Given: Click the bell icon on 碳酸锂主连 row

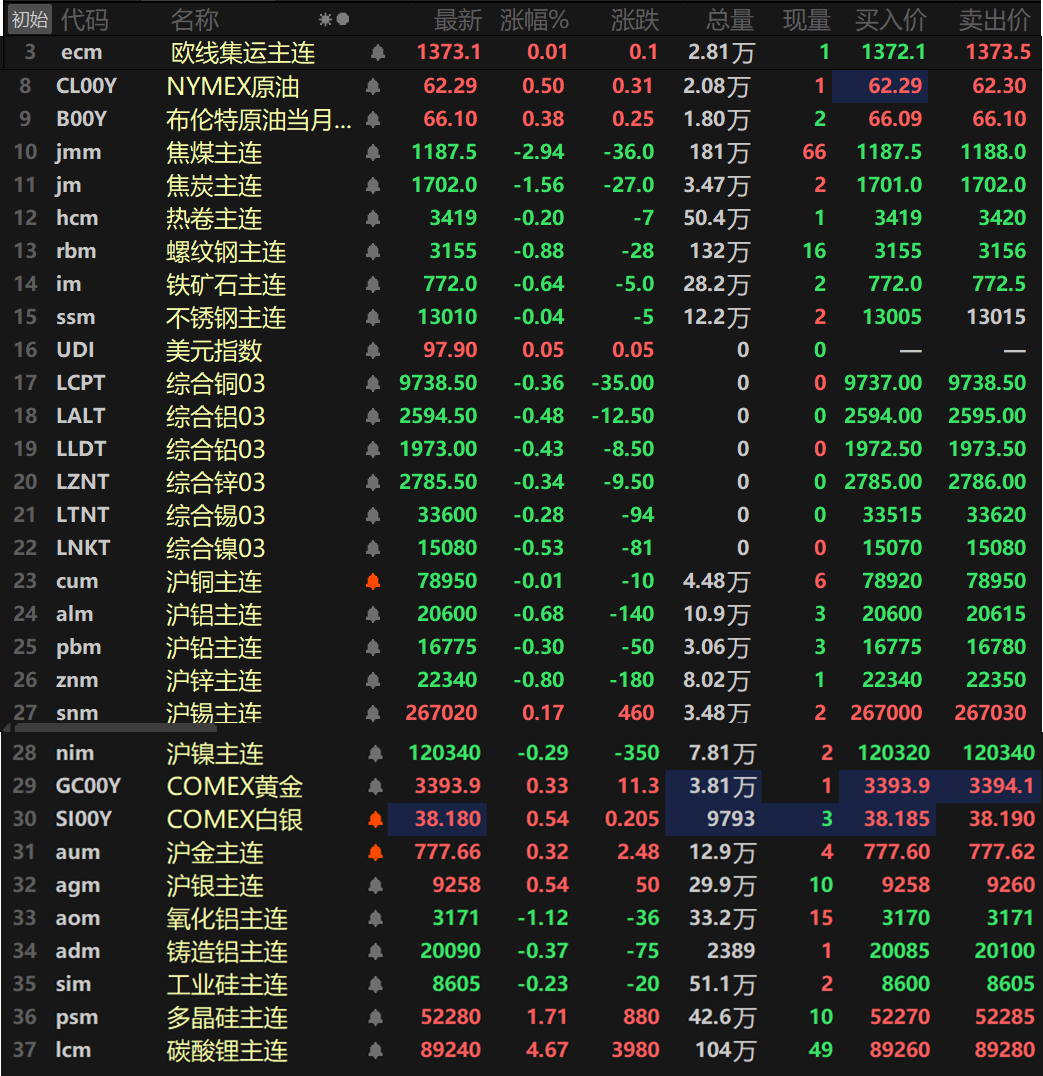Looking at the screenshot, I should coord(376,1051).
